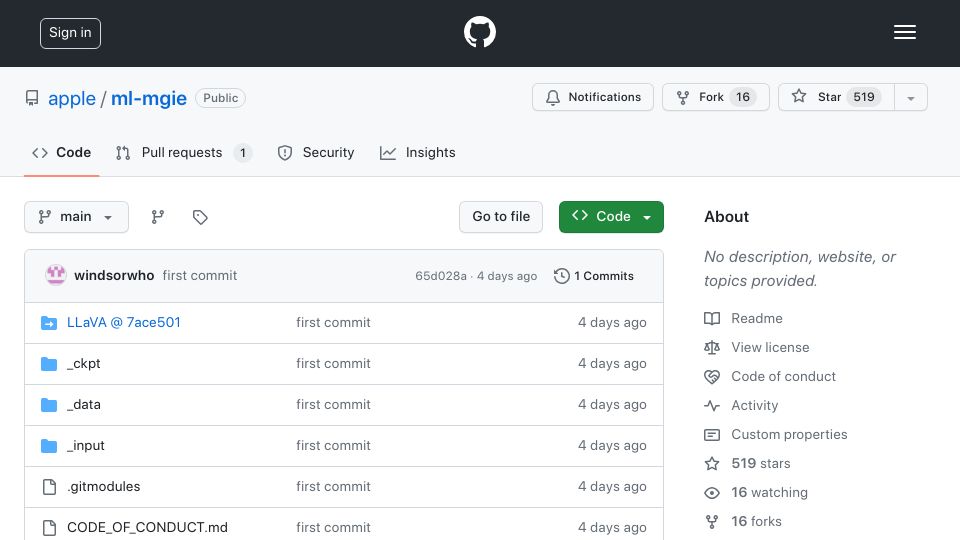Click the Public visibility badge
Viewport: 960px width, 540px height.
(220, 98)
